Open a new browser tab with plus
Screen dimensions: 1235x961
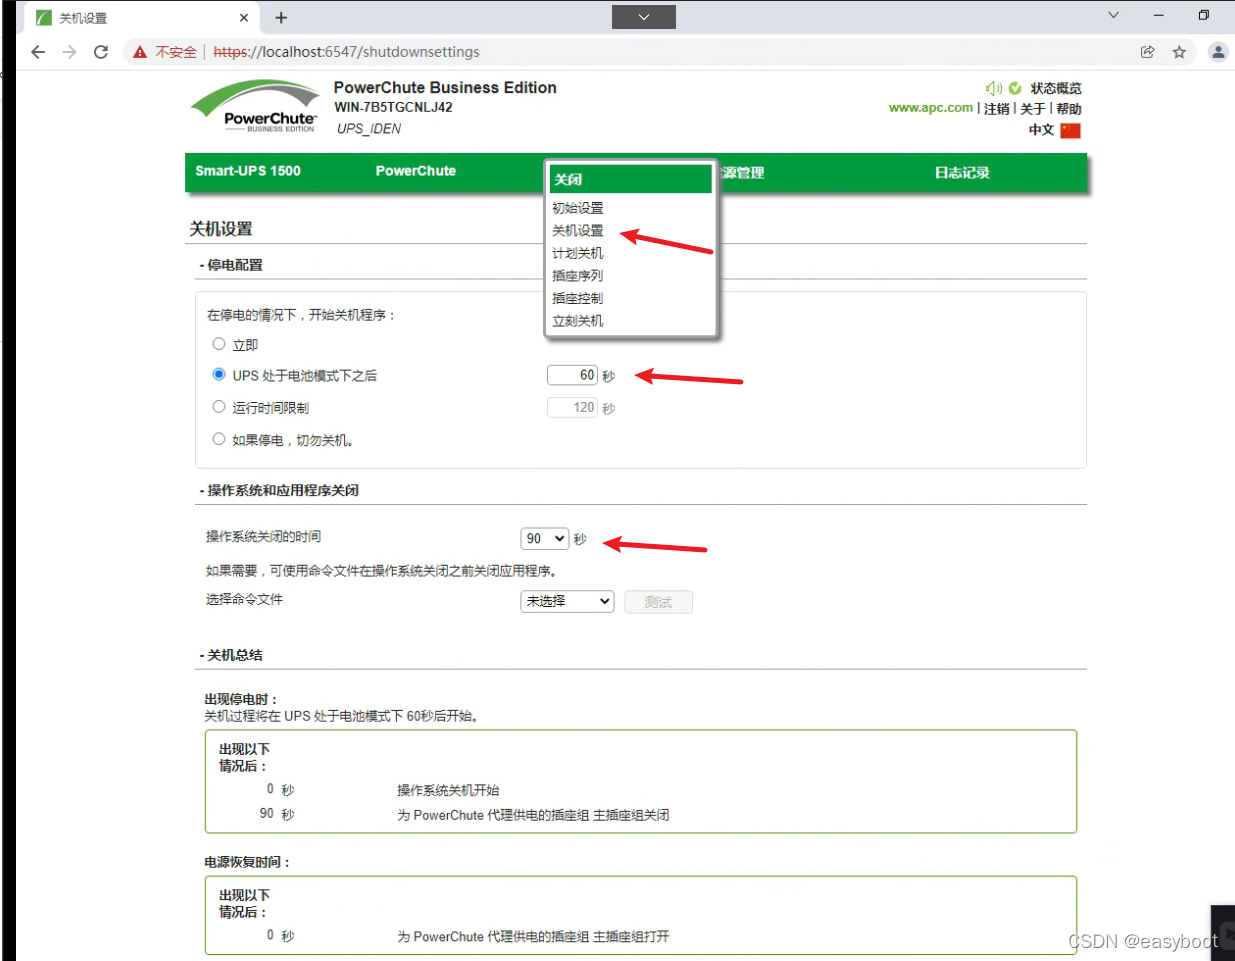281,18
